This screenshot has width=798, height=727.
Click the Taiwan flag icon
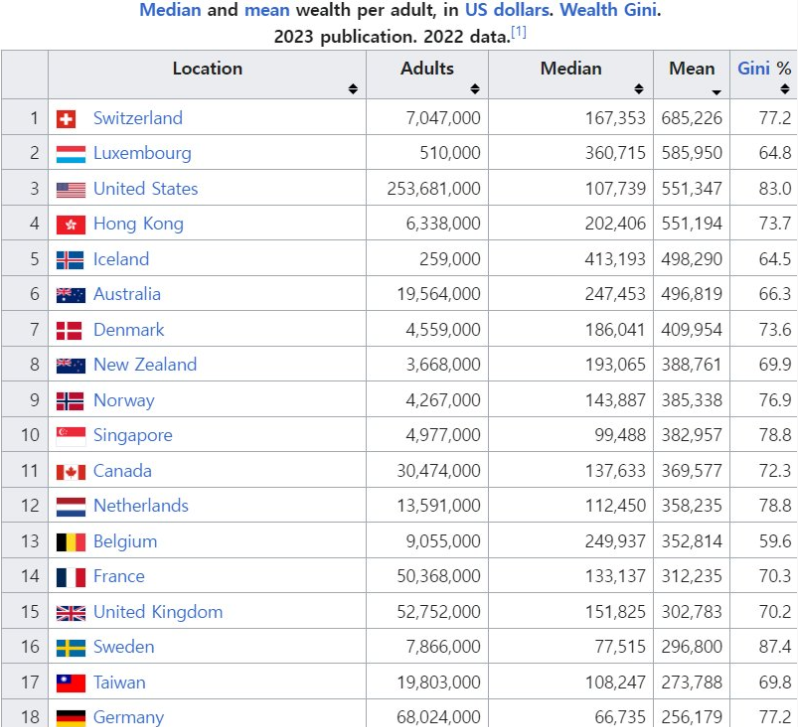coord(70,683)
